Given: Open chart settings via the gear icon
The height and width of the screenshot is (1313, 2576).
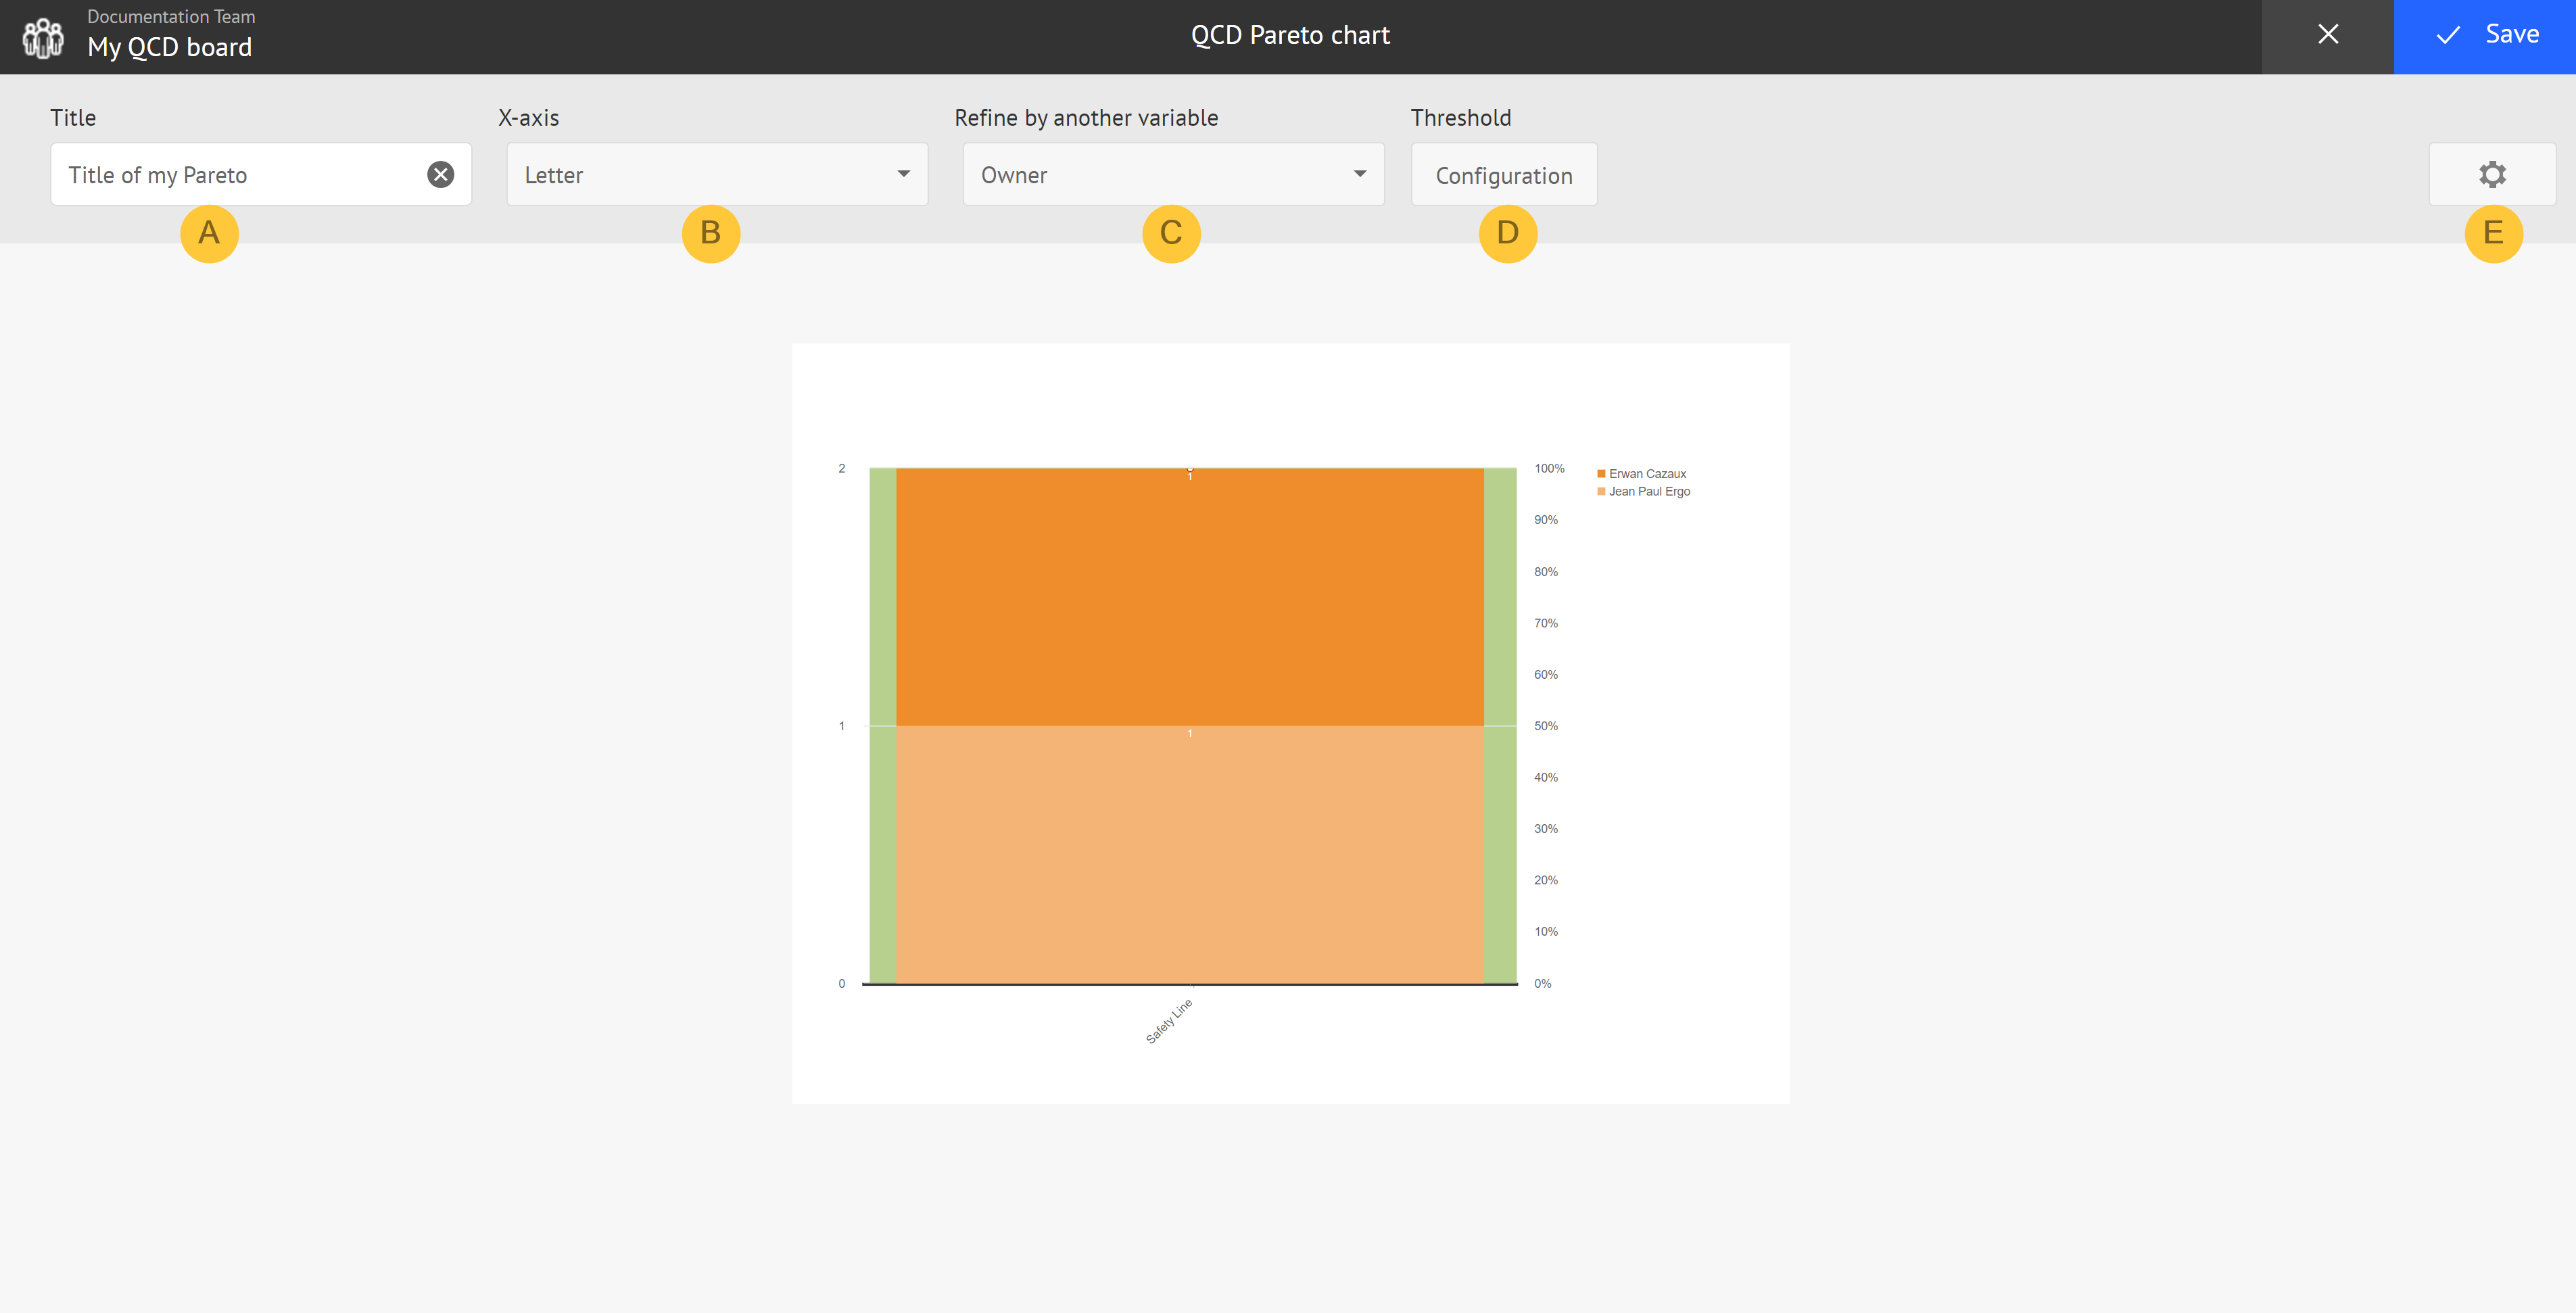Looking at the screenshot, I should point(2492,175).
